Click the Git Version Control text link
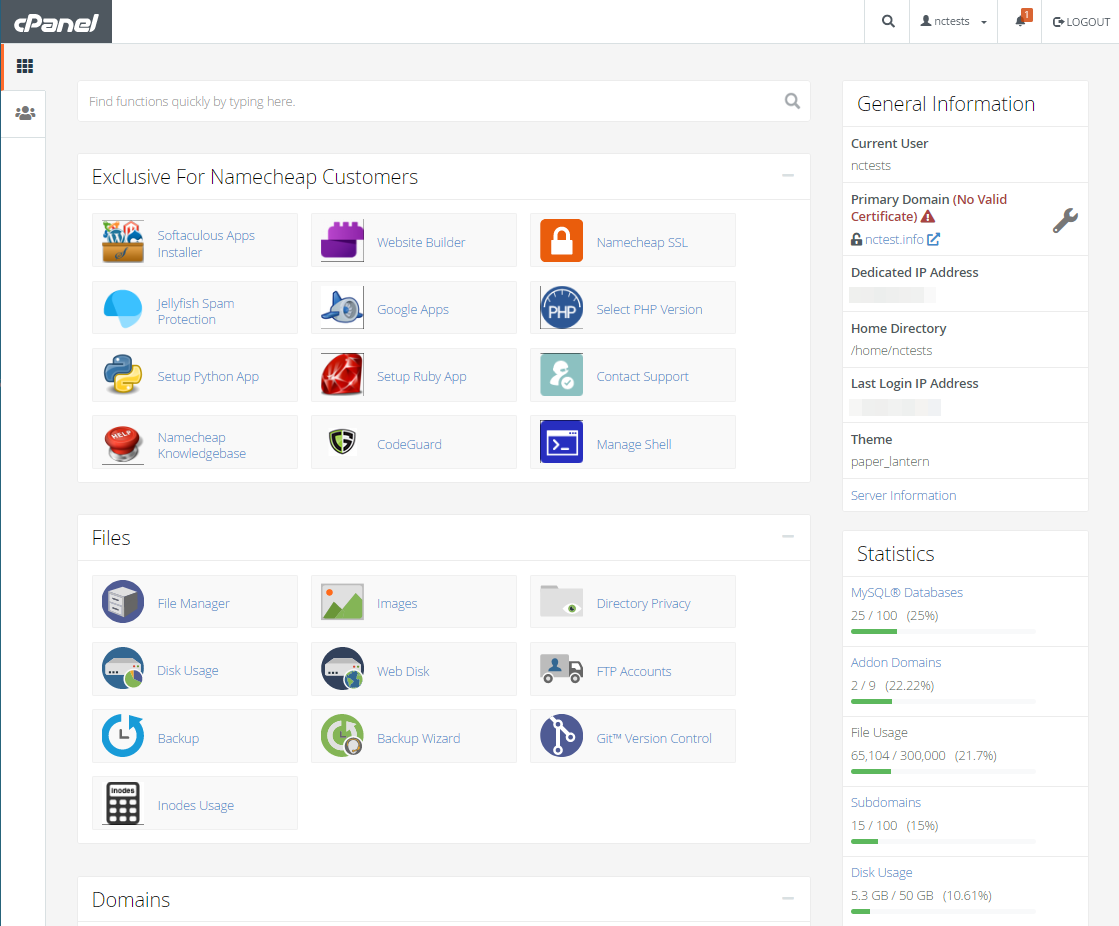This screenshot has width=1119, height=926. coord(654,738)
